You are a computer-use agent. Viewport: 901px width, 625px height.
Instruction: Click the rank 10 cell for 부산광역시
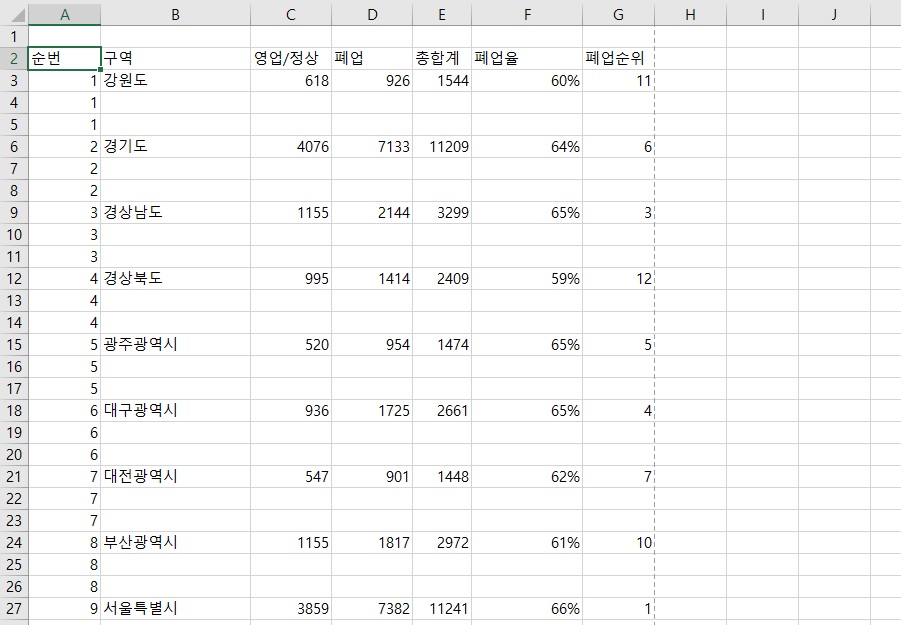tap(618, 543)
